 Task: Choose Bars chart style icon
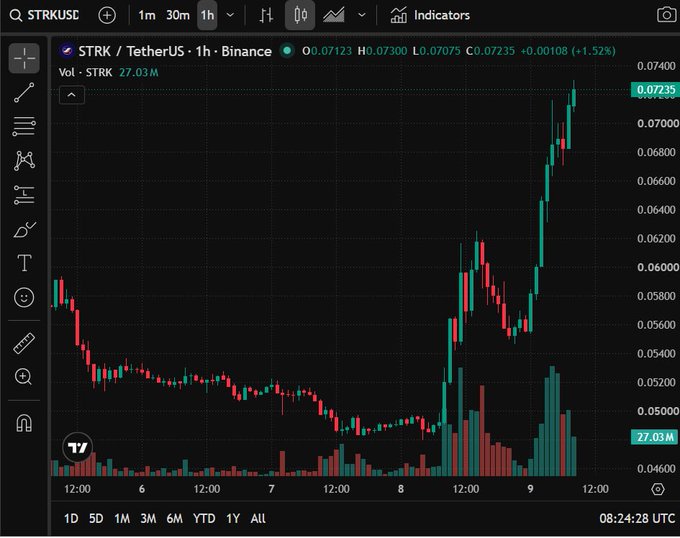tap(266, 16)
